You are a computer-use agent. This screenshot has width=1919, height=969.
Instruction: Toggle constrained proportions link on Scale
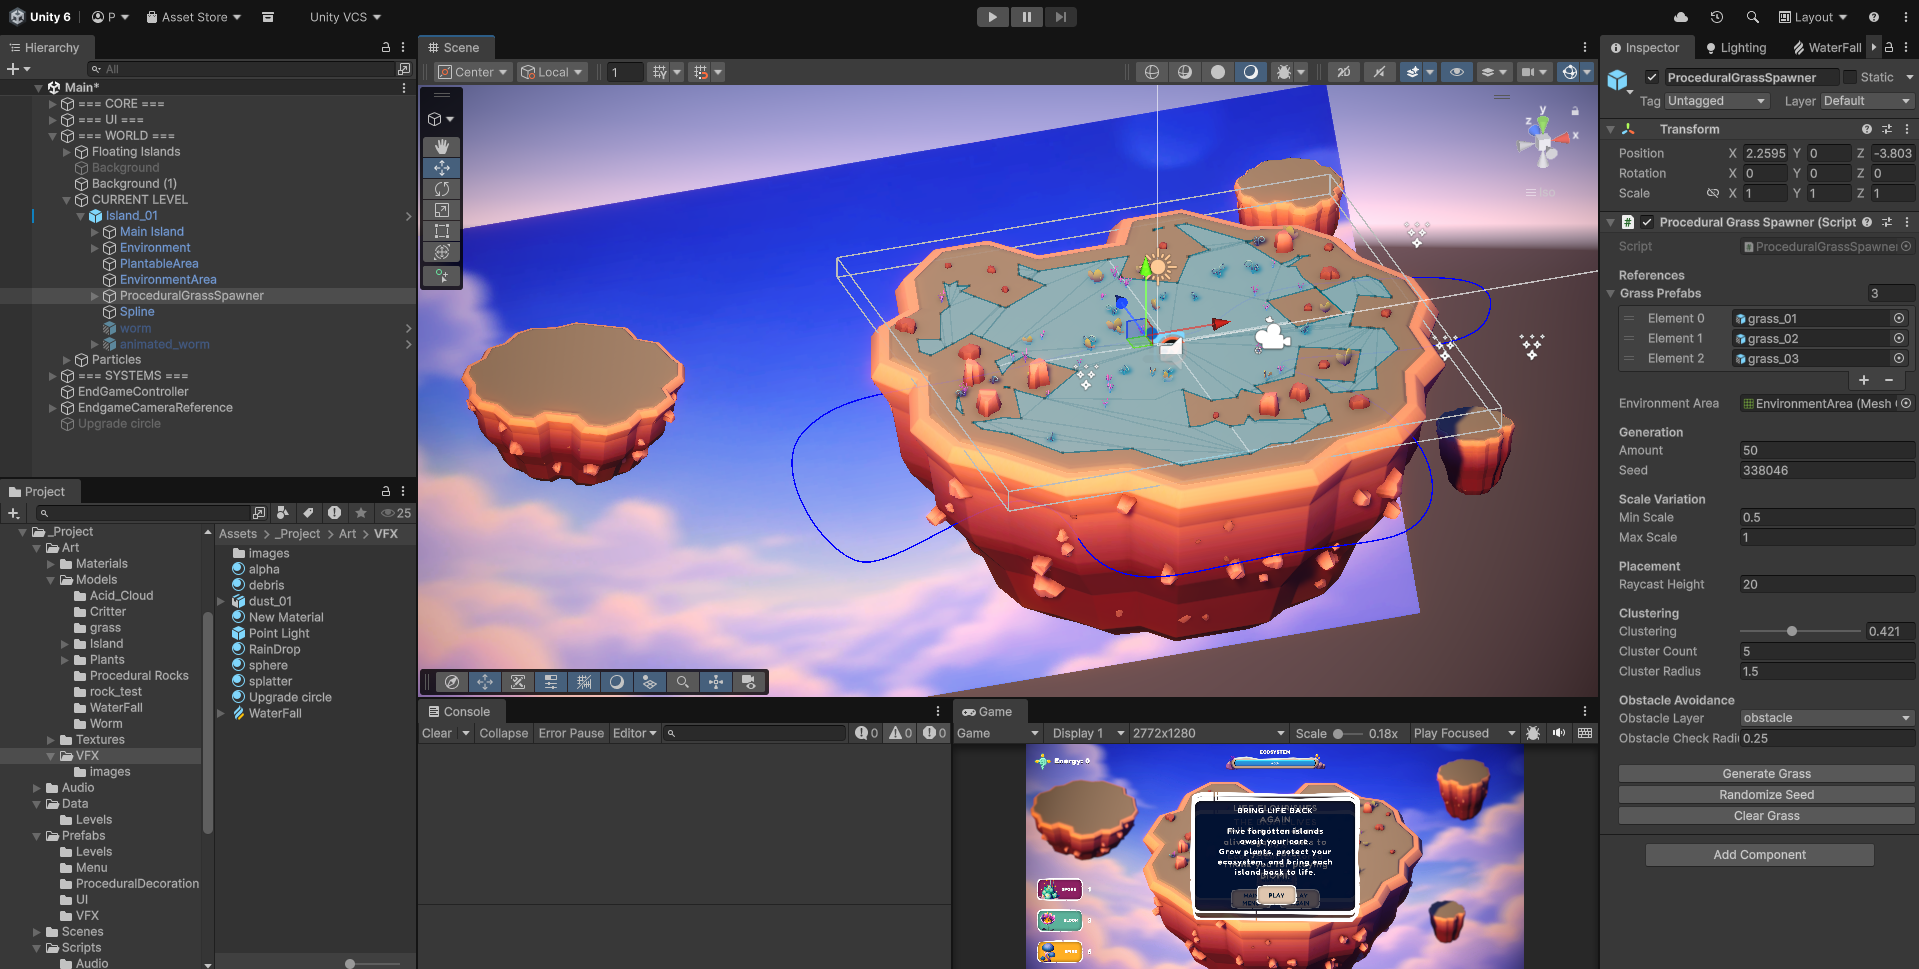click(x=1713, y=193)
